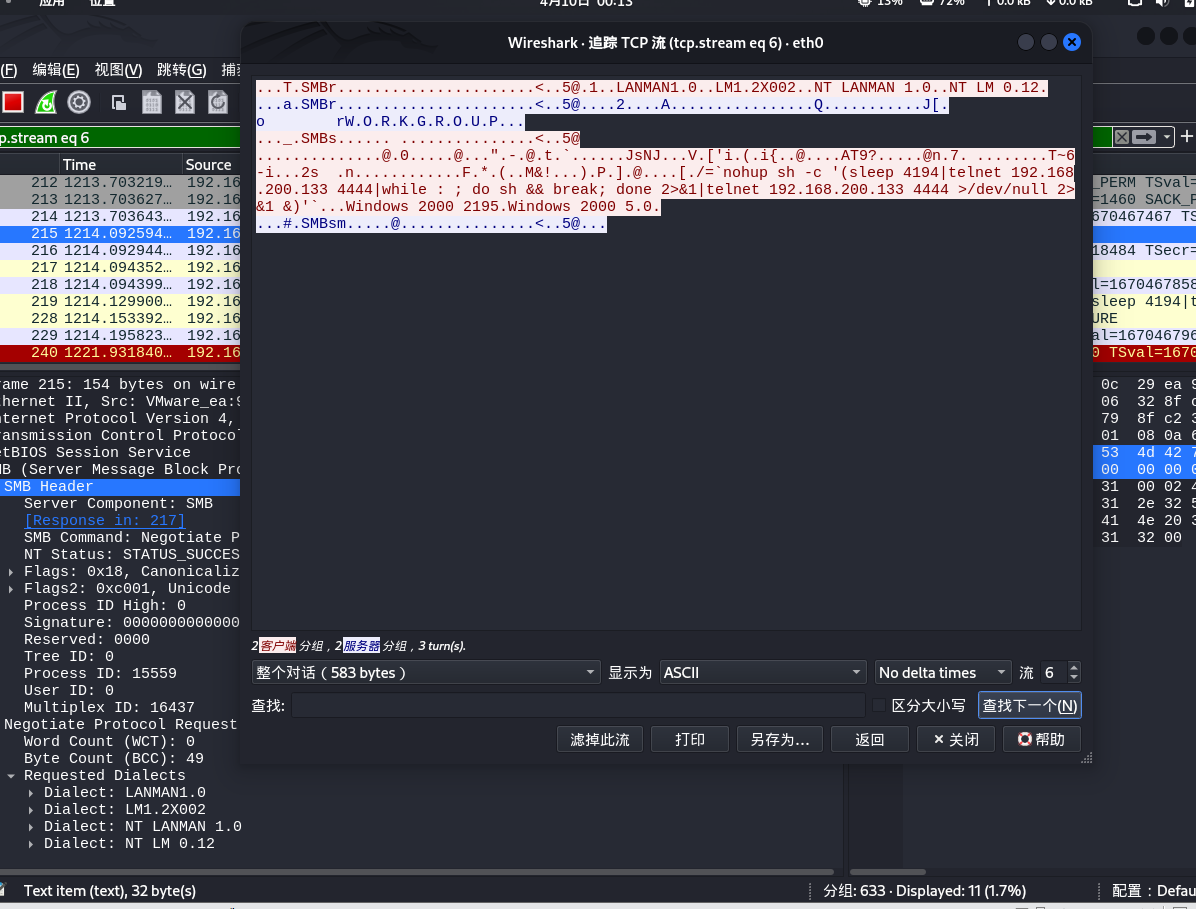Click the Source column header
The width and height of the screenshot is (1196, 909).
(x=211, y=165)
